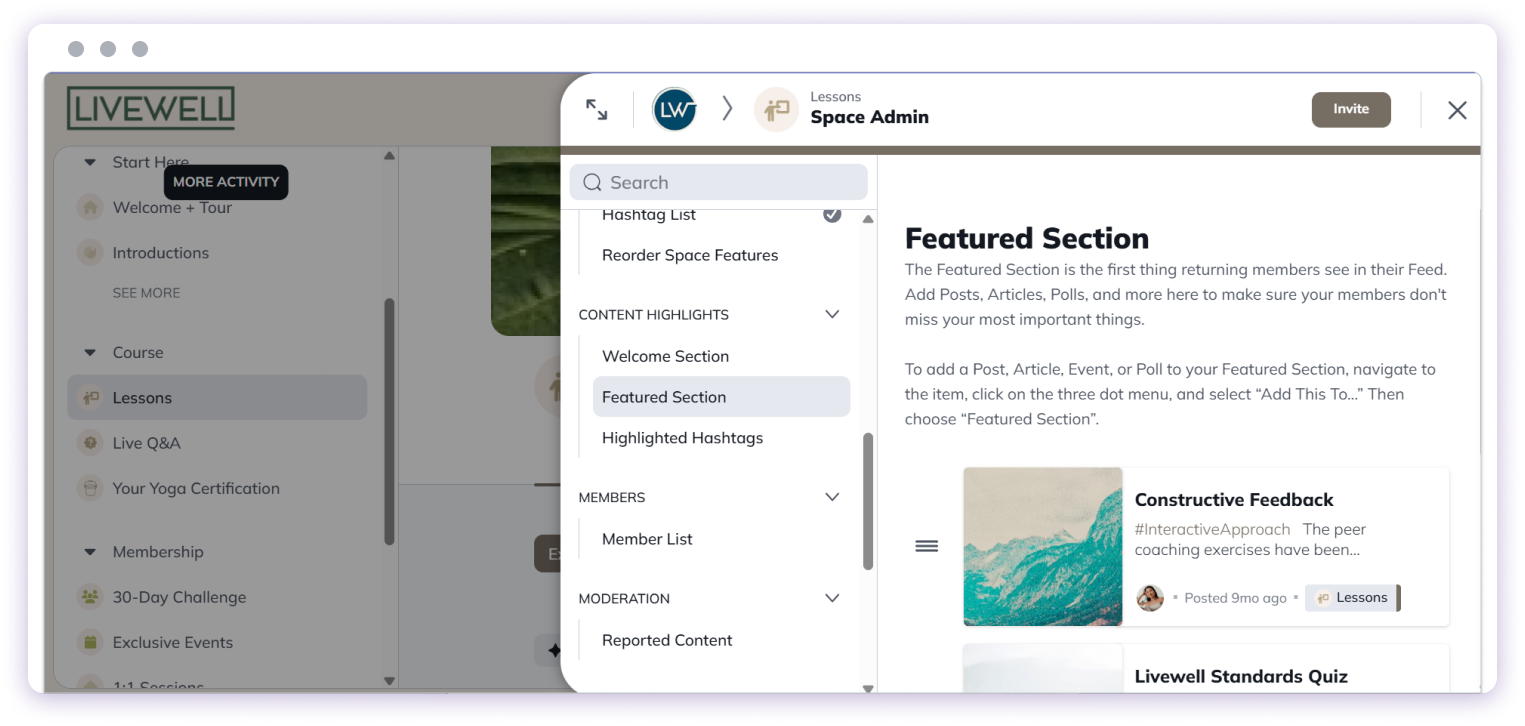Collapse the Course group in the sidebar

[x=91, y=352]
